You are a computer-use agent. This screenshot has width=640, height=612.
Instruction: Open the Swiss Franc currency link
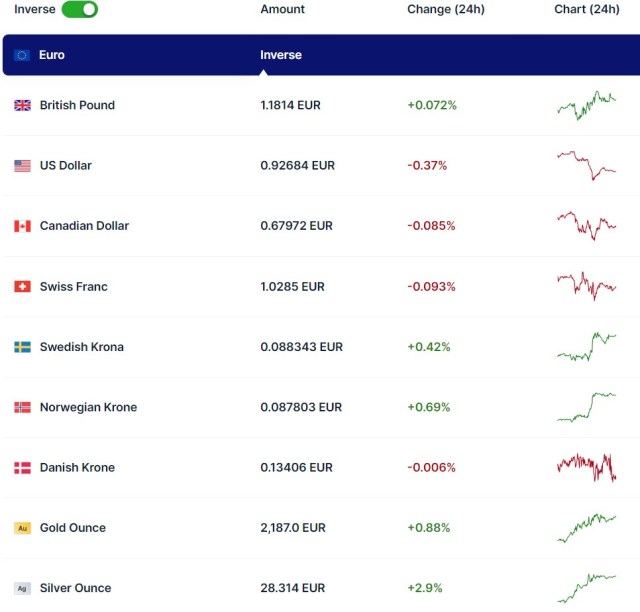(x=73, y=287)
